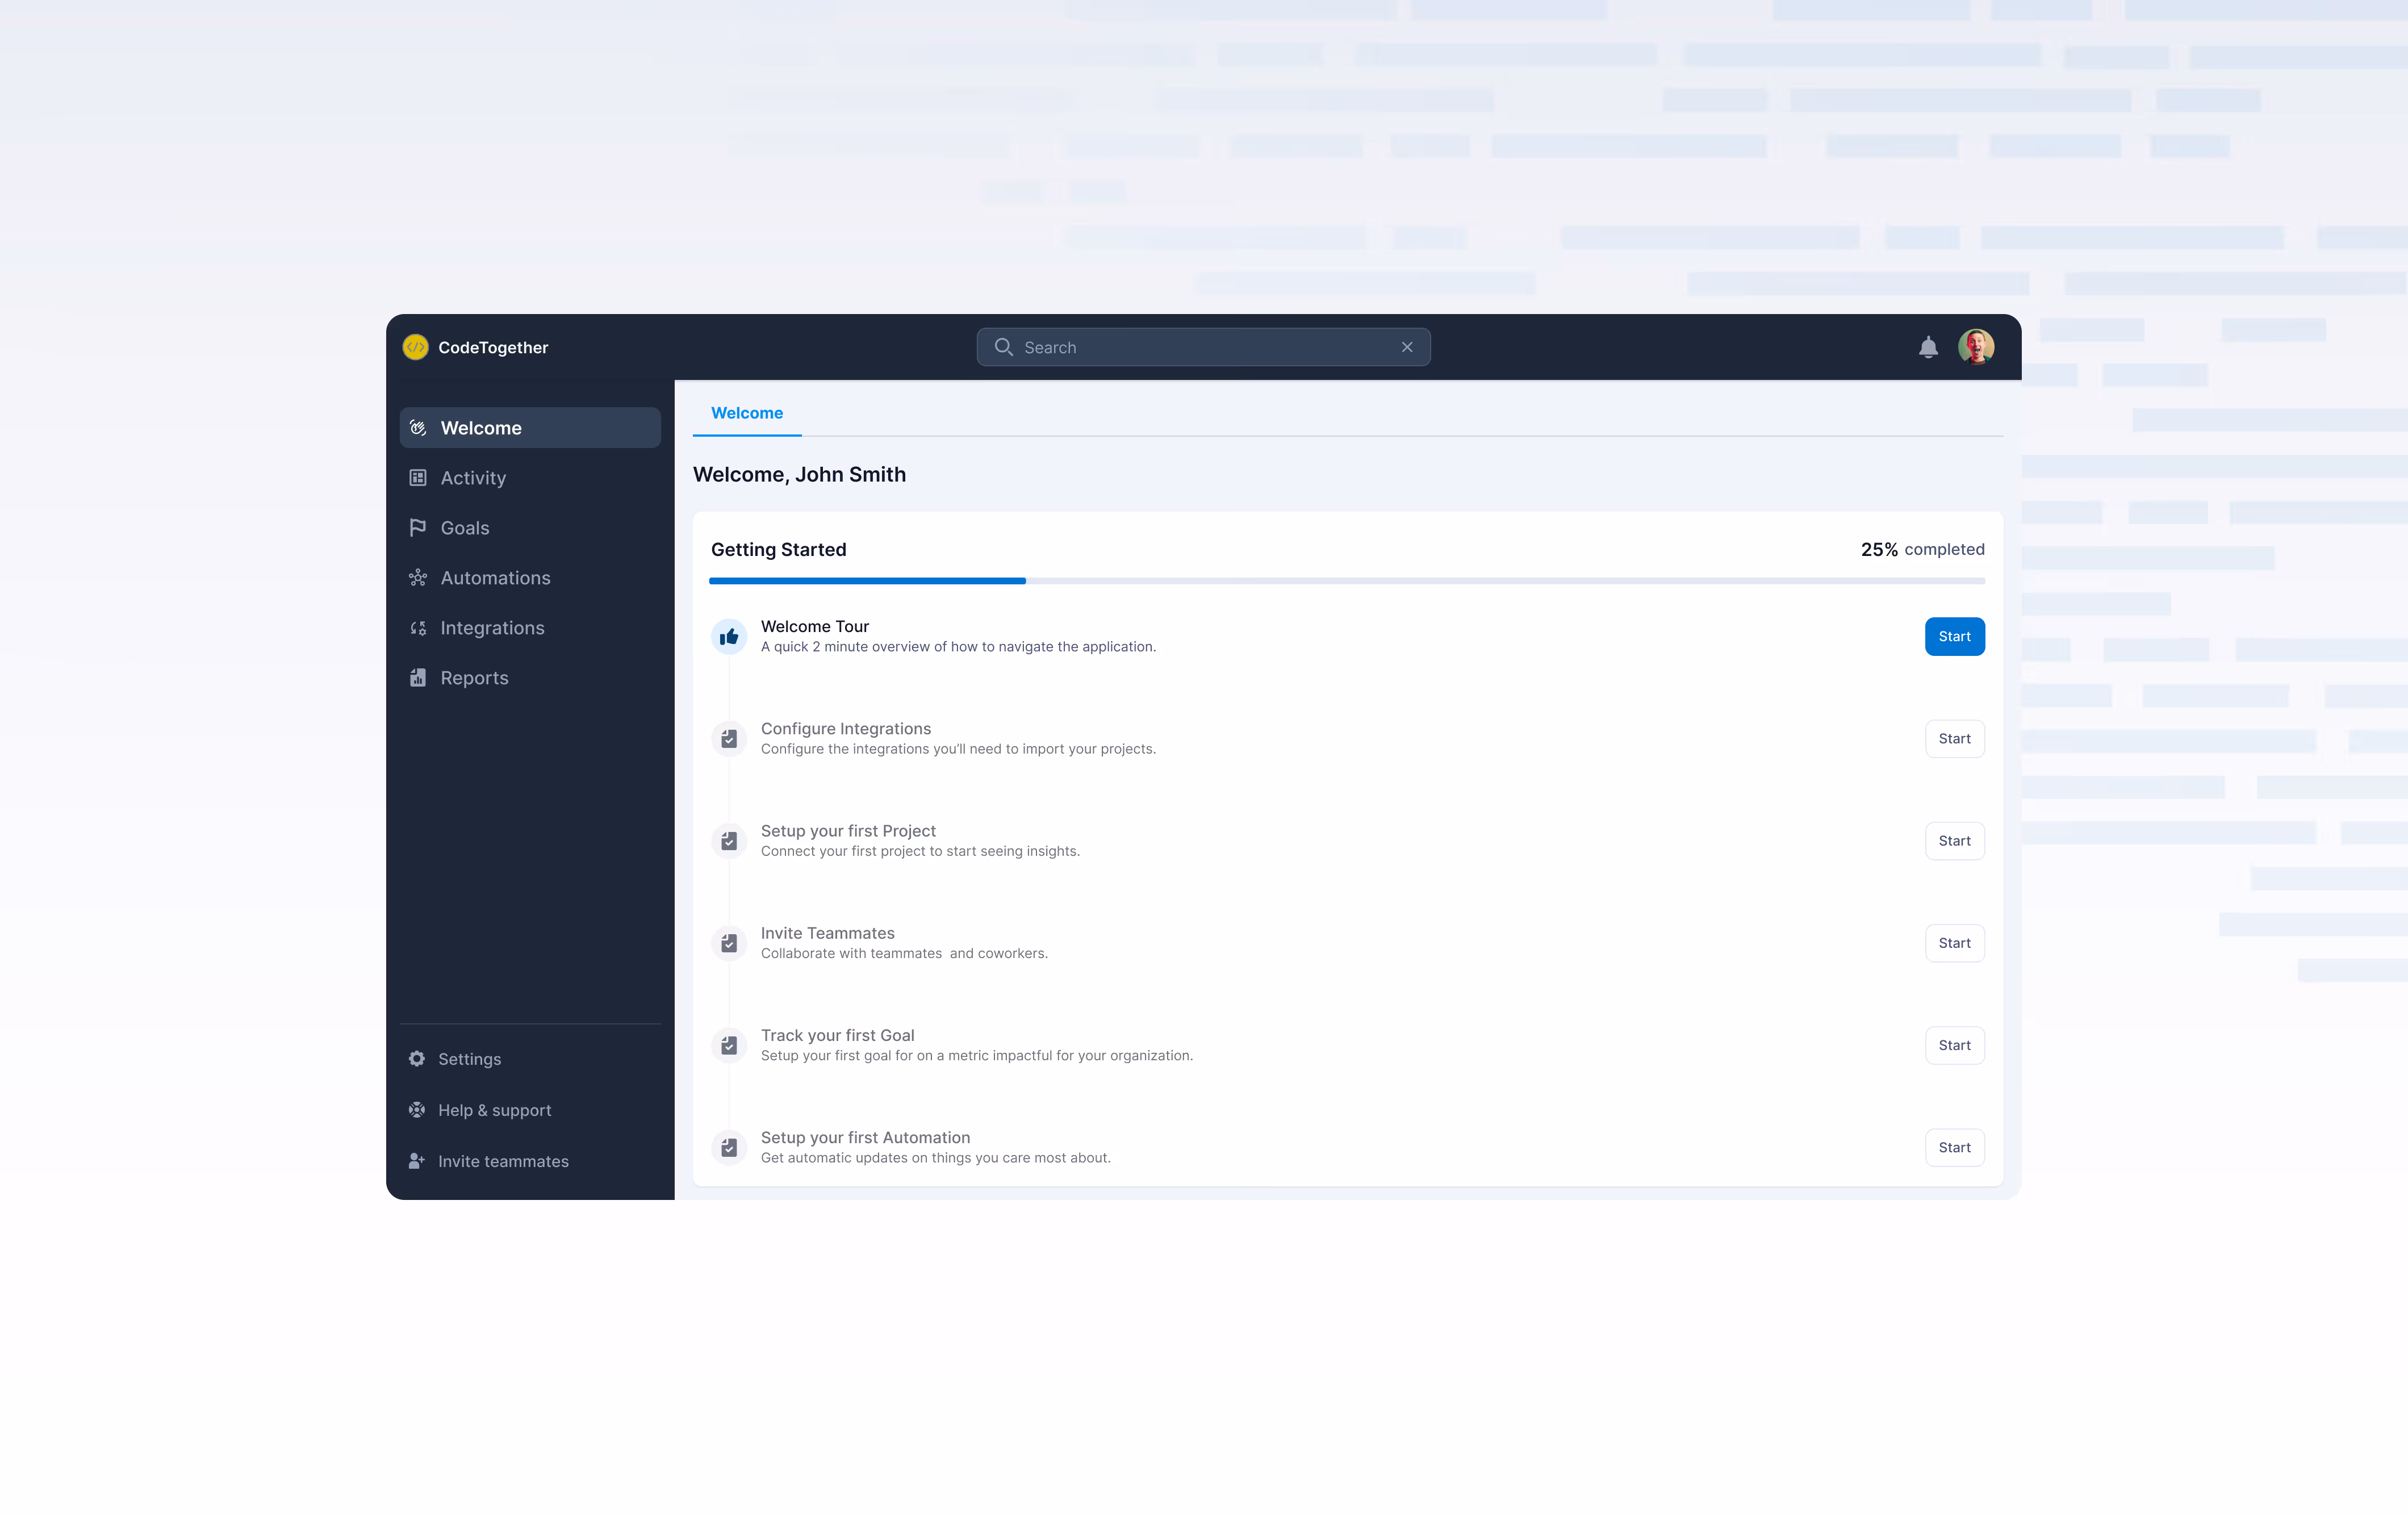Click the Help & support lifebuoy icon
2408x1514 pixels.
[x=417, y=1110]
